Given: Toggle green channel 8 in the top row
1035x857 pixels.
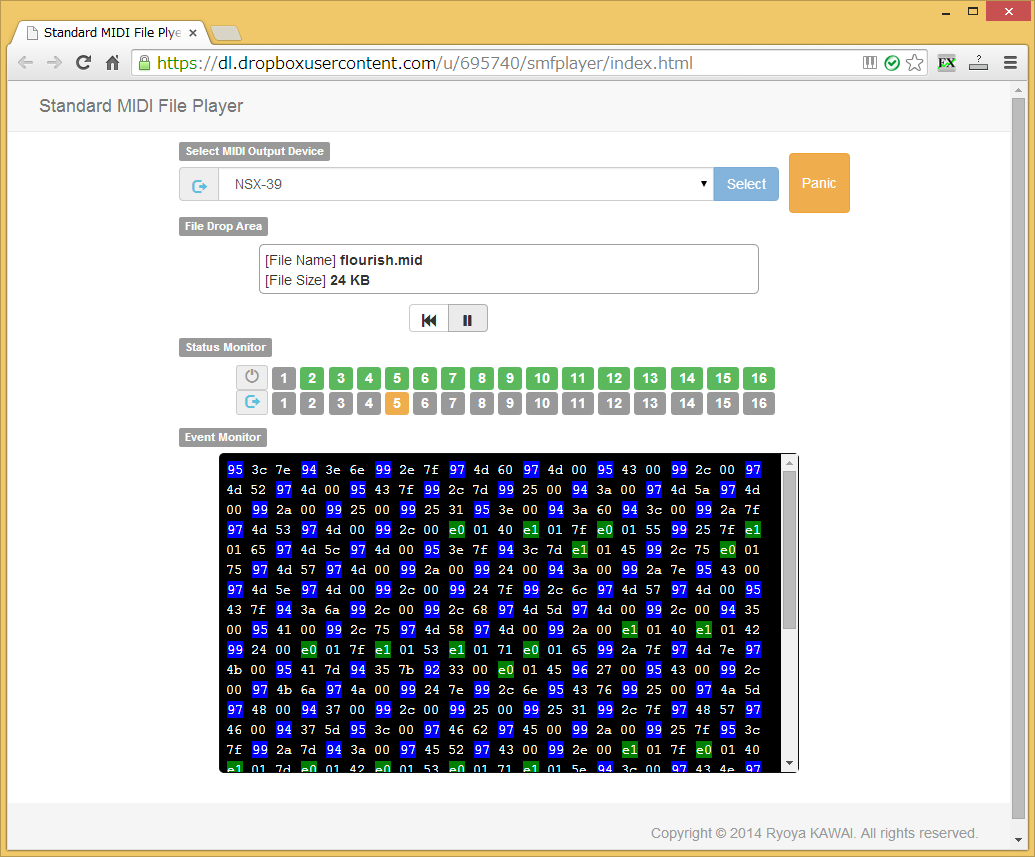Looking at the screenshot, I should coord(482,378).
